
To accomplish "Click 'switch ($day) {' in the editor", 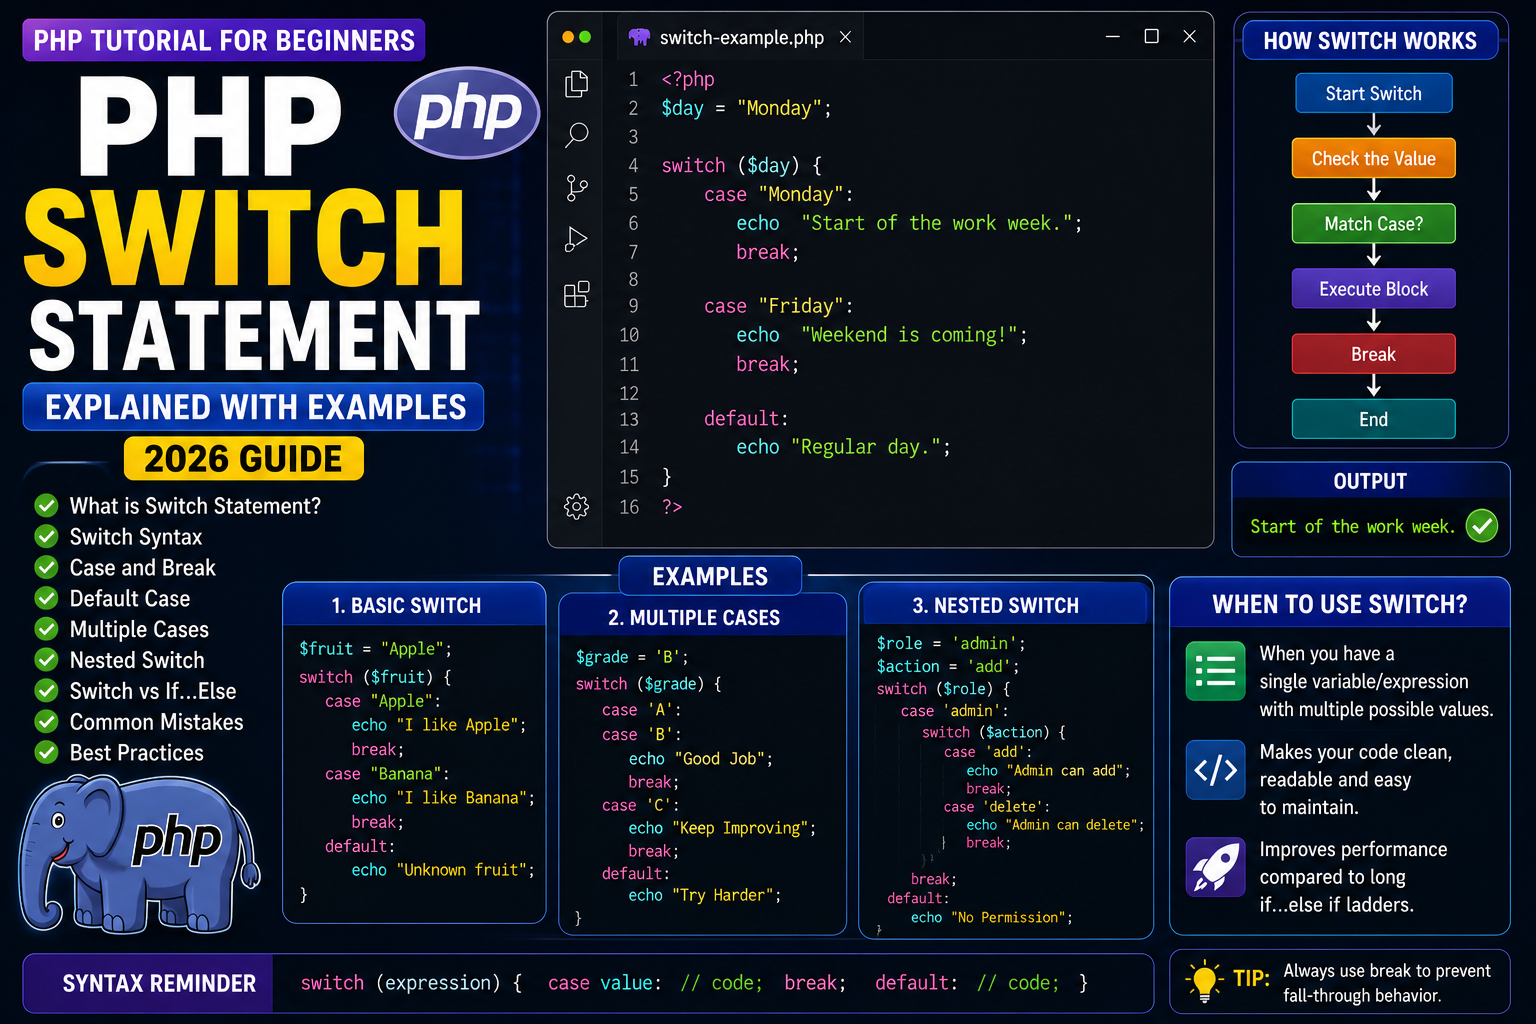I will (x=741, y=165).
